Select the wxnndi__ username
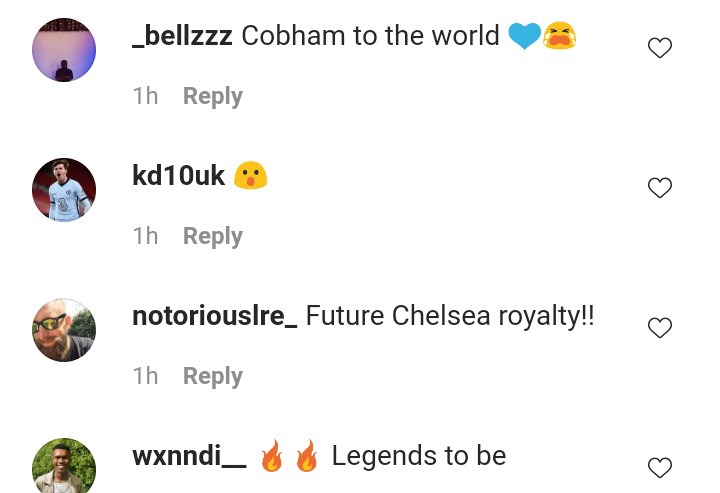This screenshot has width=720, height=493. point(189,456)
